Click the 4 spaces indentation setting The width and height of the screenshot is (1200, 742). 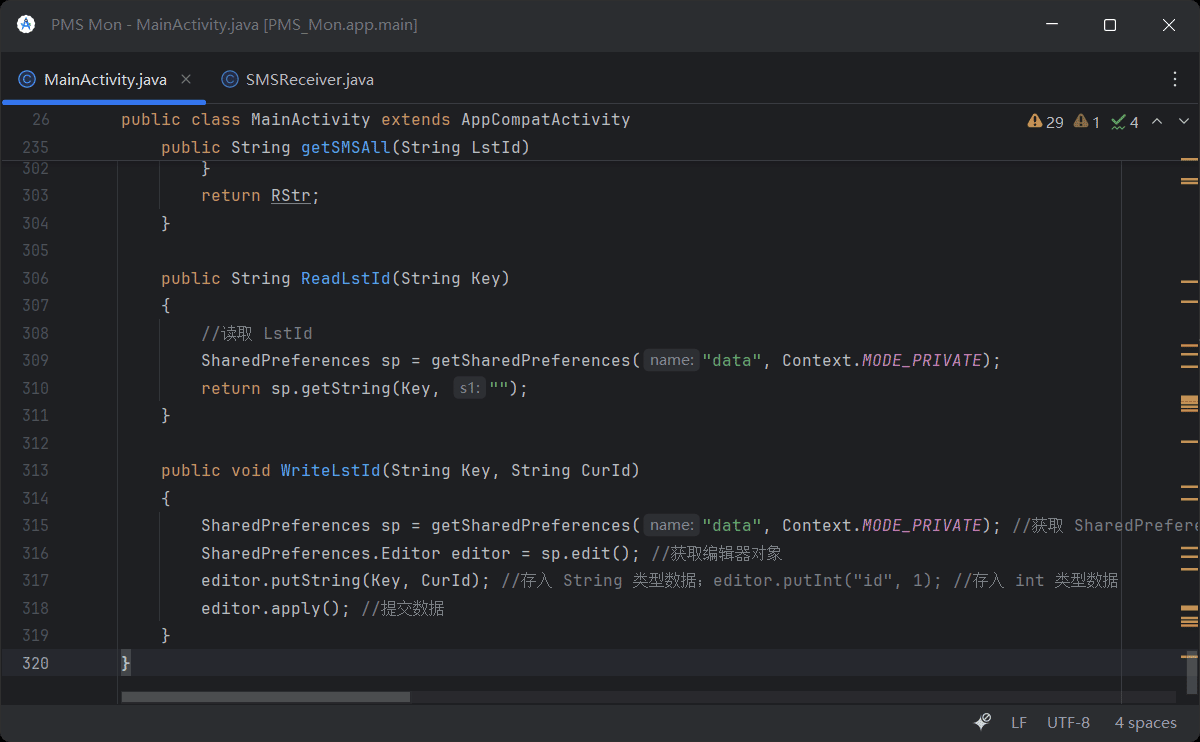[1145, 722]
